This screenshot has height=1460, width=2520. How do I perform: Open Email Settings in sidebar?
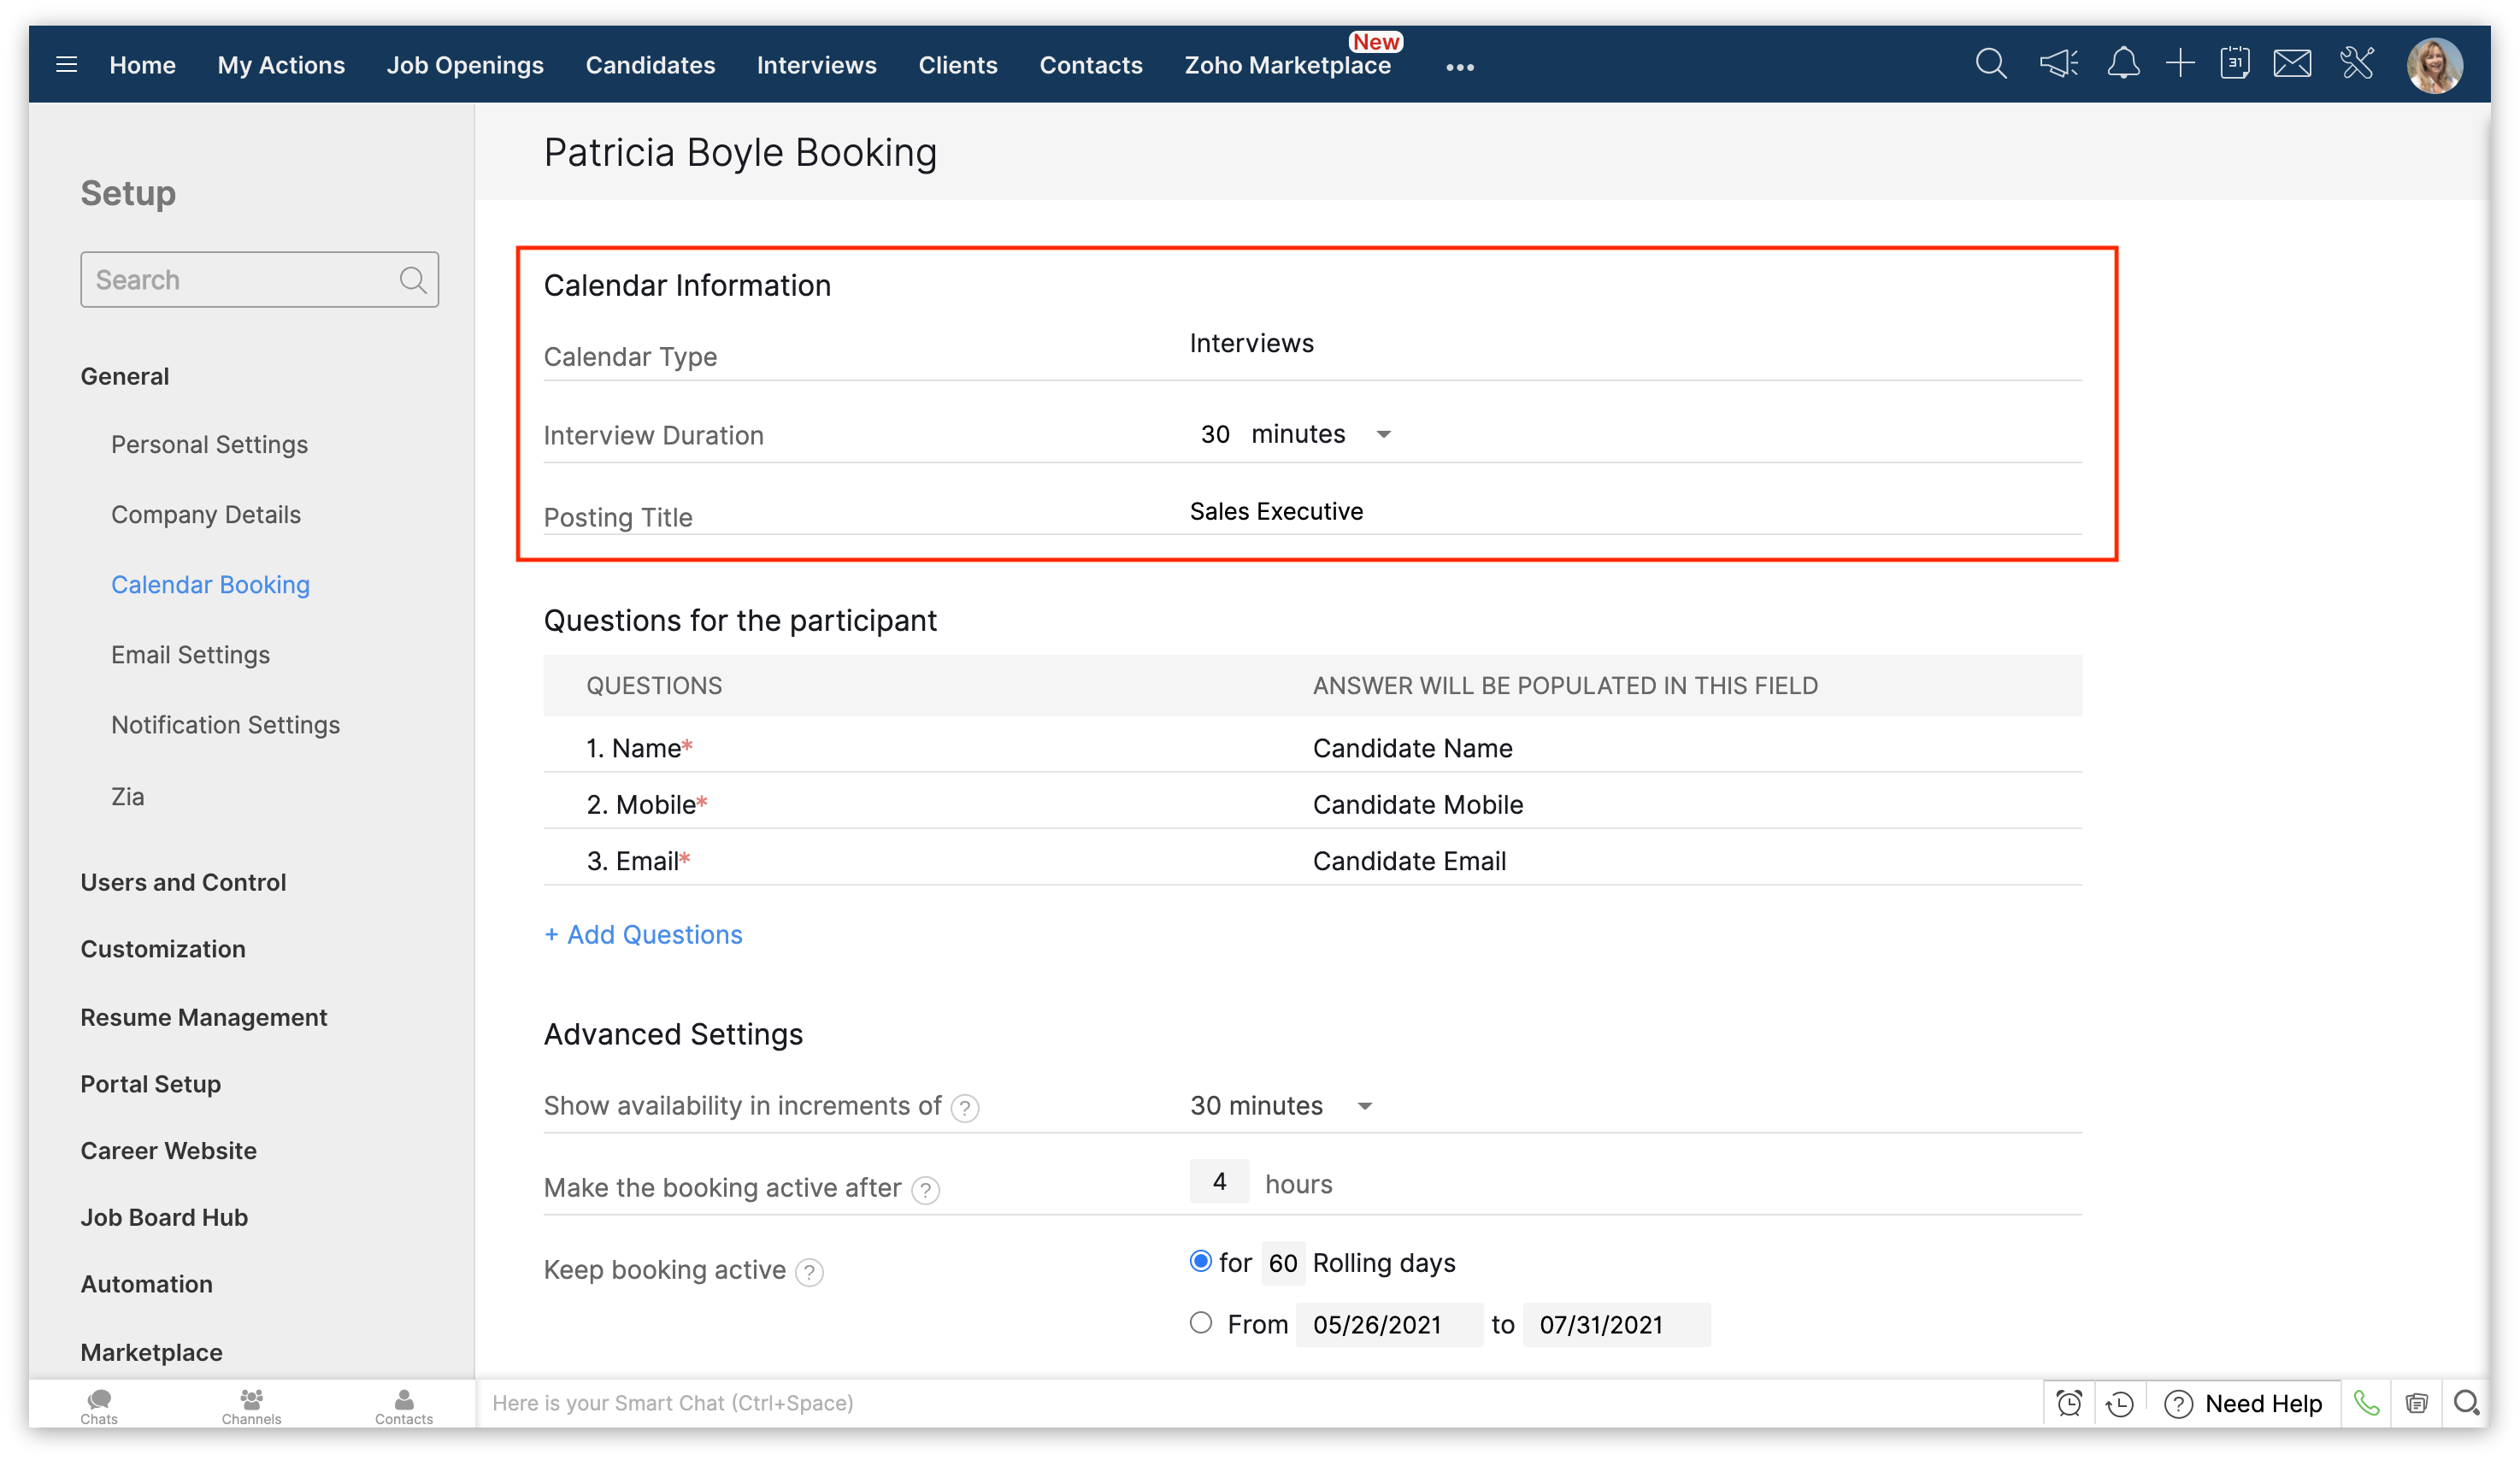point(190,654)
